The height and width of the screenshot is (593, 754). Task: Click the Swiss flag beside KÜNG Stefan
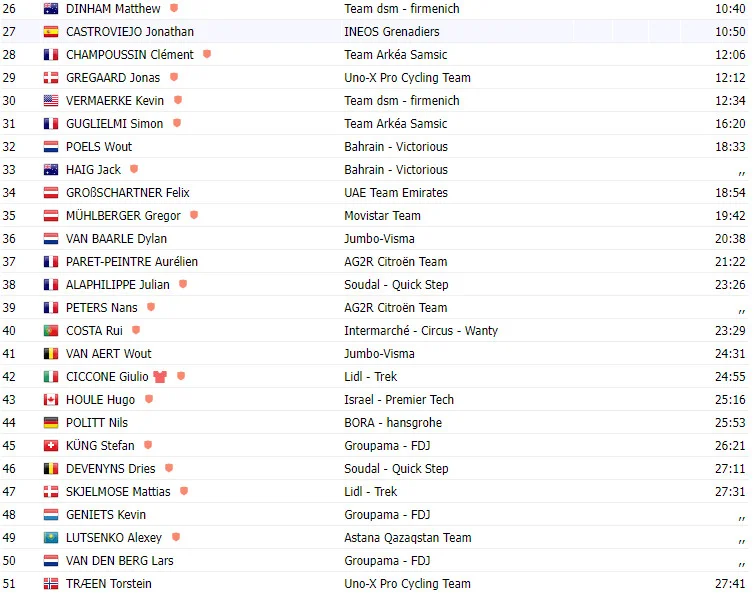pyautogui.click(x=50, y=446)
